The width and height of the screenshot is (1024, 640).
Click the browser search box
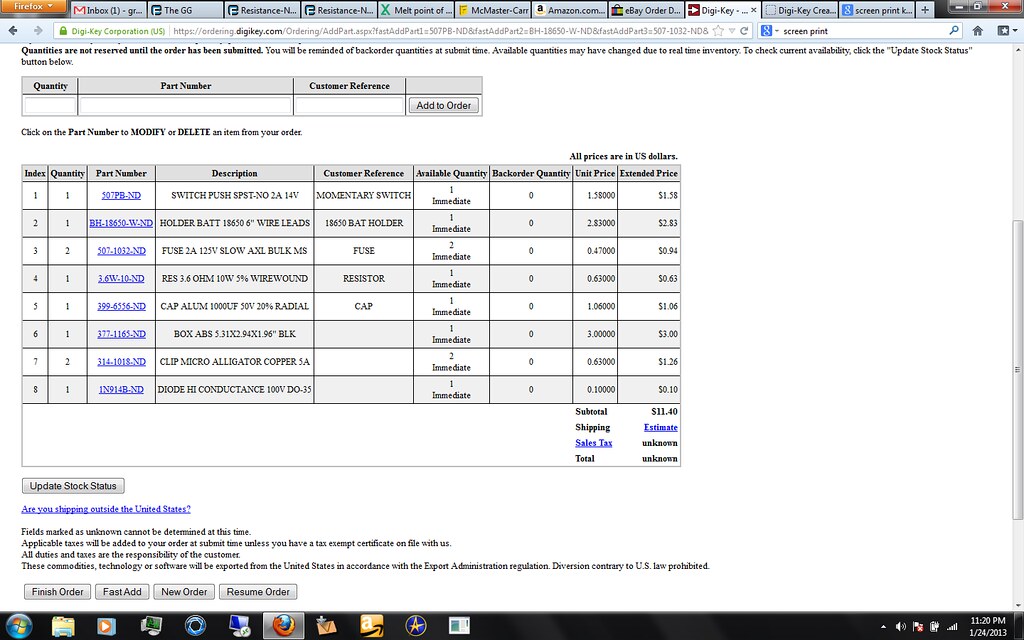tap(863, 31)
